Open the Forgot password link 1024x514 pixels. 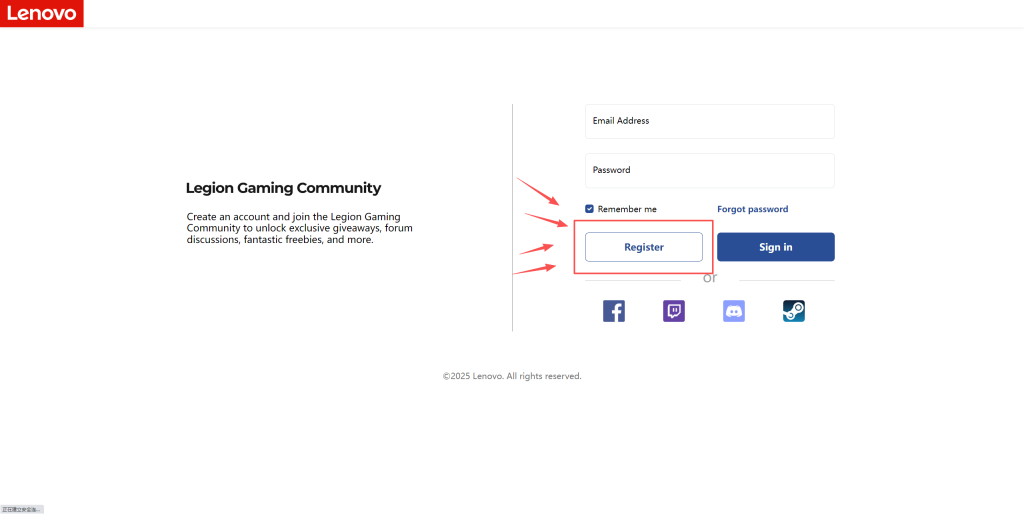752,209
